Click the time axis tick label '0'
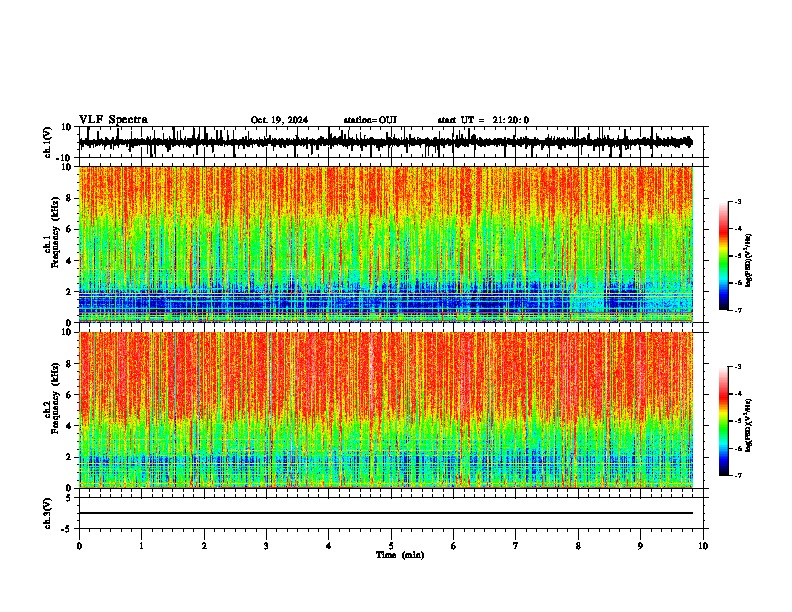This screenshot has width=792, height=612. click(x=79, y=546)
